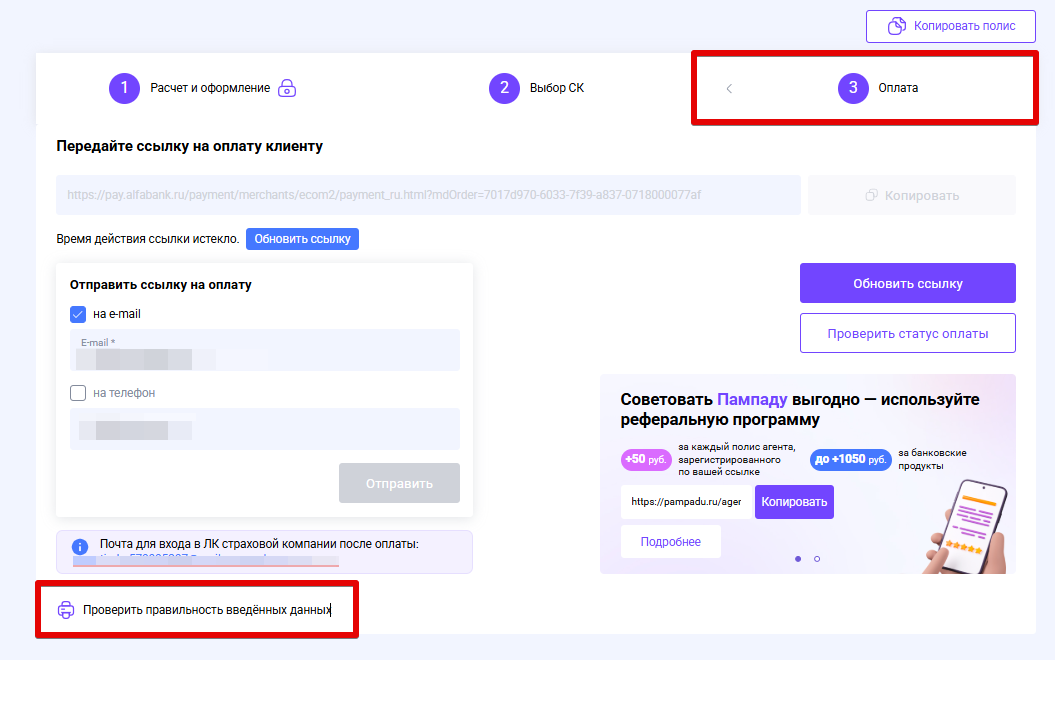Image resolution: width=1055 pixels, height=709 pixels.
Task: Select the first banner slide dot
Action: coord(797,559)
